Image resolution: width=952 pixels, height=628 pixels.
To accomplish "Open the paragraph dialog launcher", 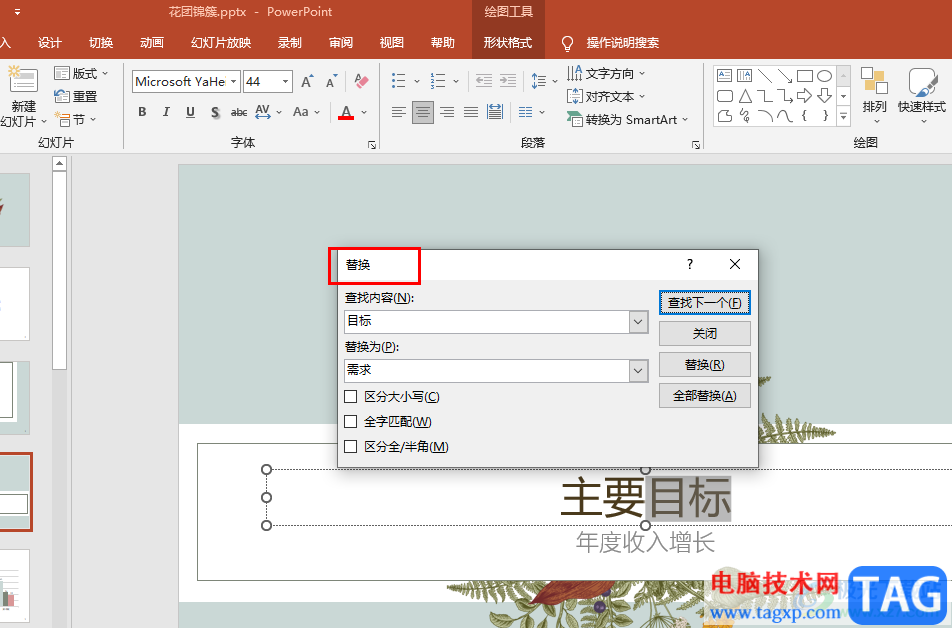I will 696,145.
